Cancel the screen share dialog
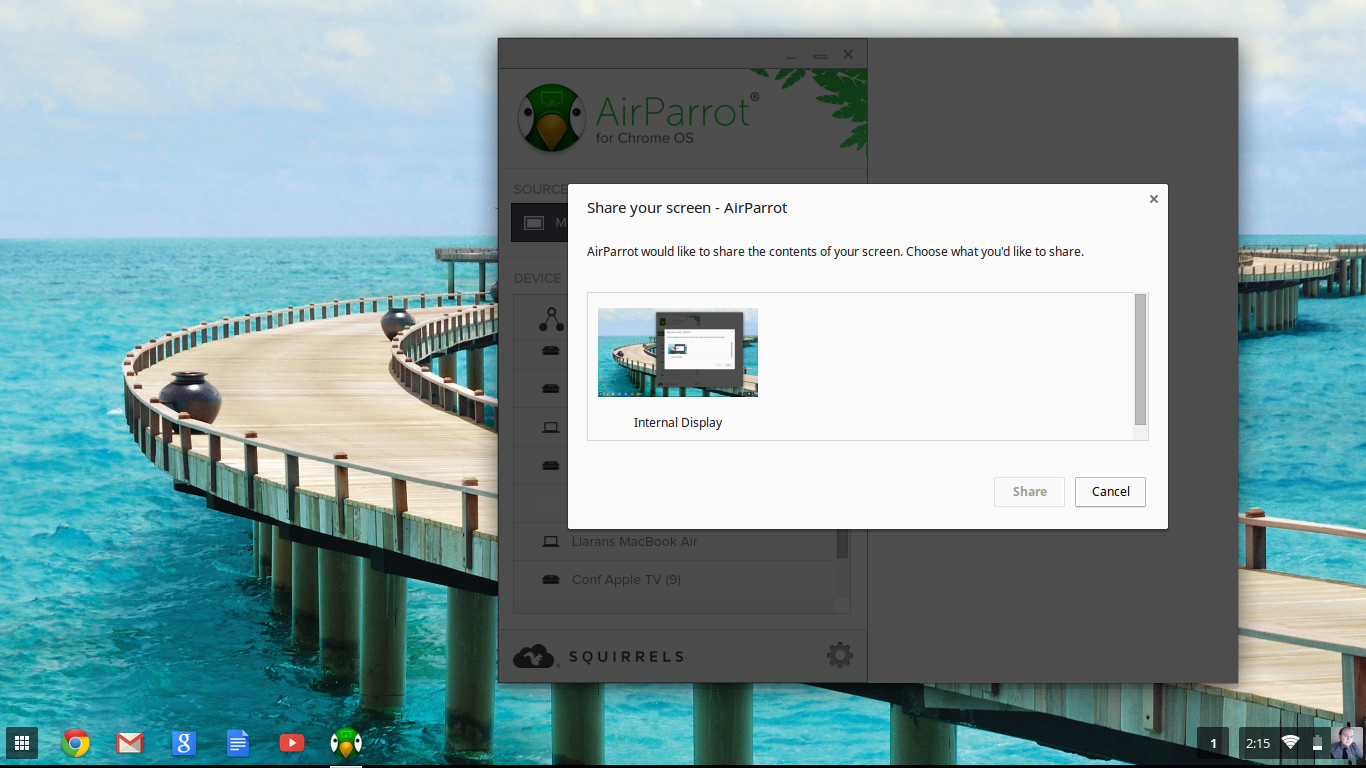 pos(1110,492)
